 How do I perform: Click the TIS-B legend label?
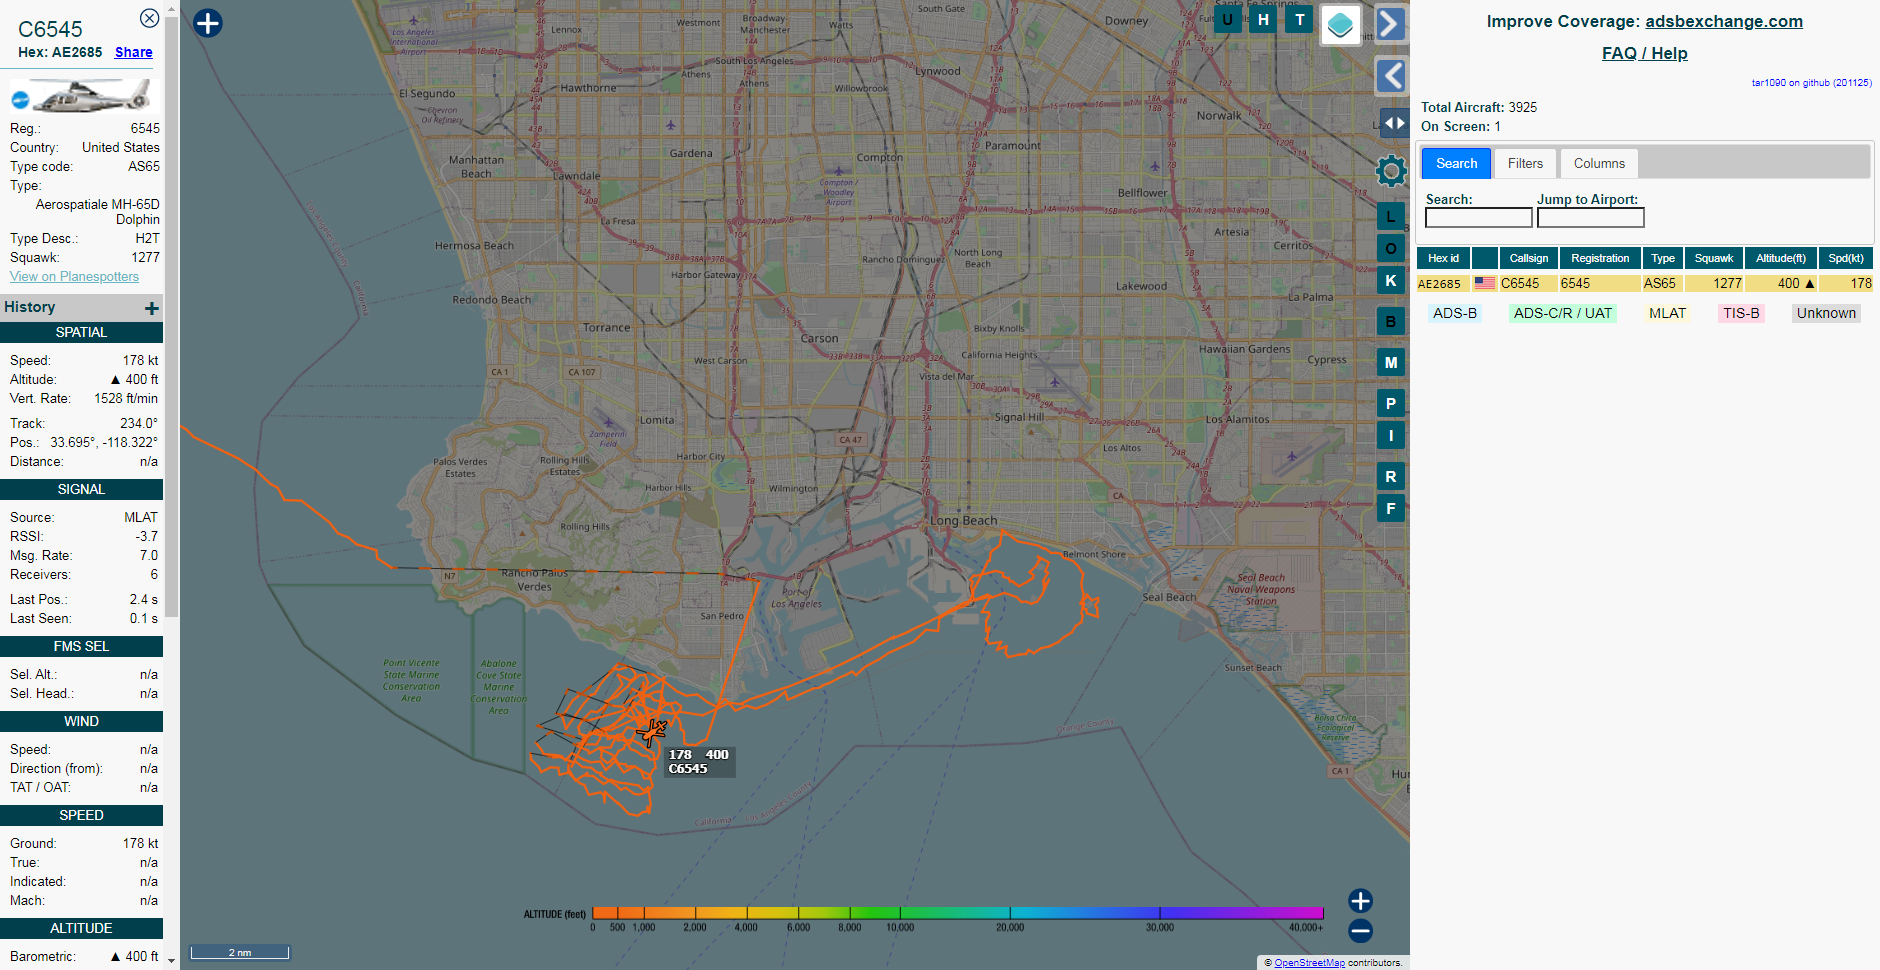1741,313
